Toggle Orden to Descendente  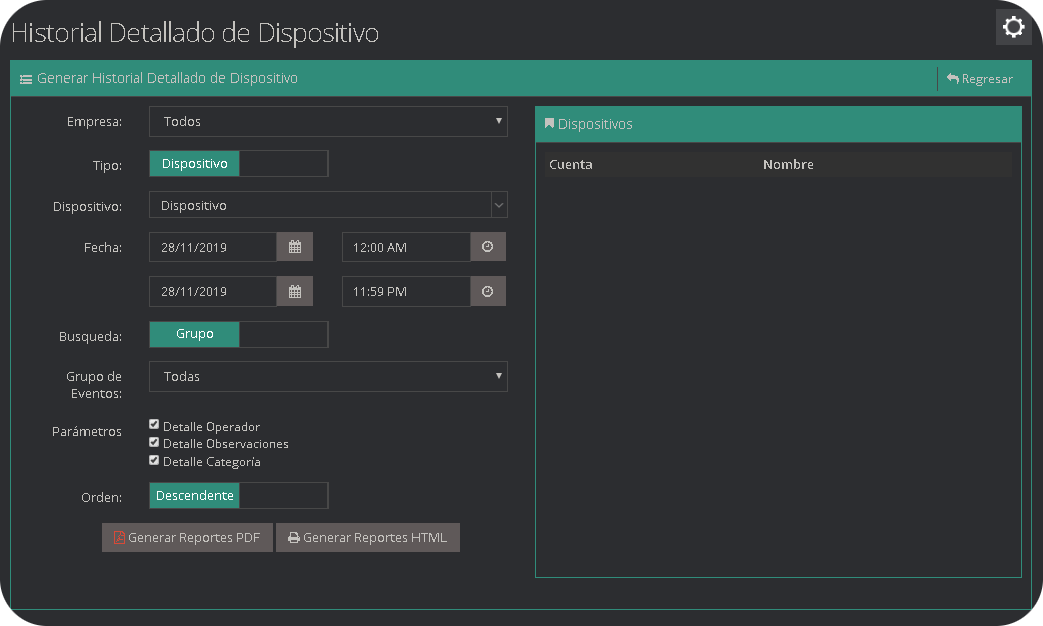click(194, 495)
